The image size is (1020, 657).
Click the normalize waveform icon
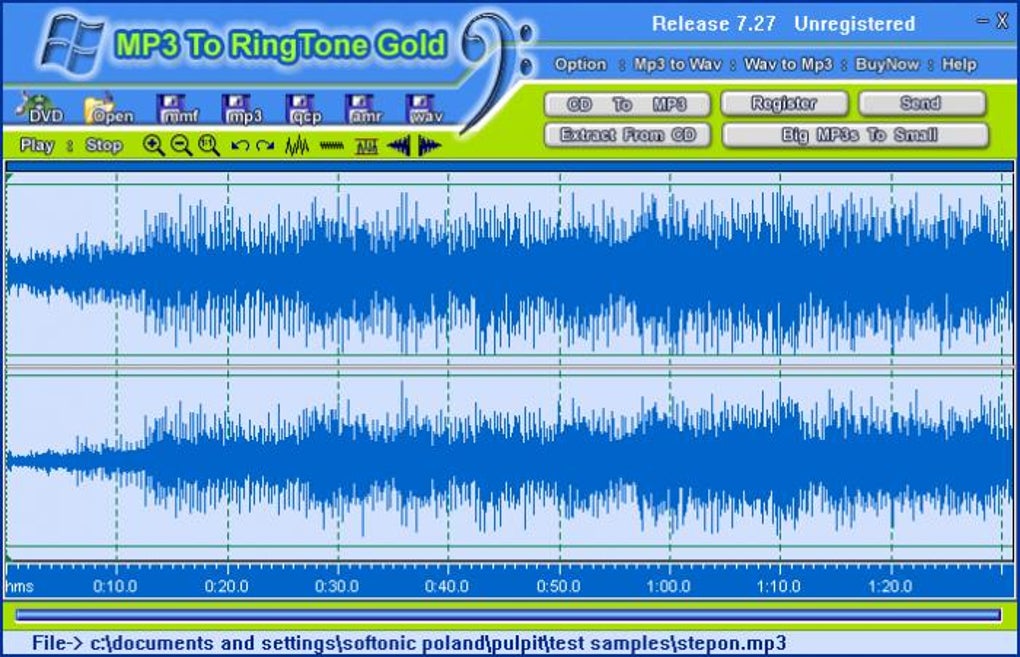point(367,146)
